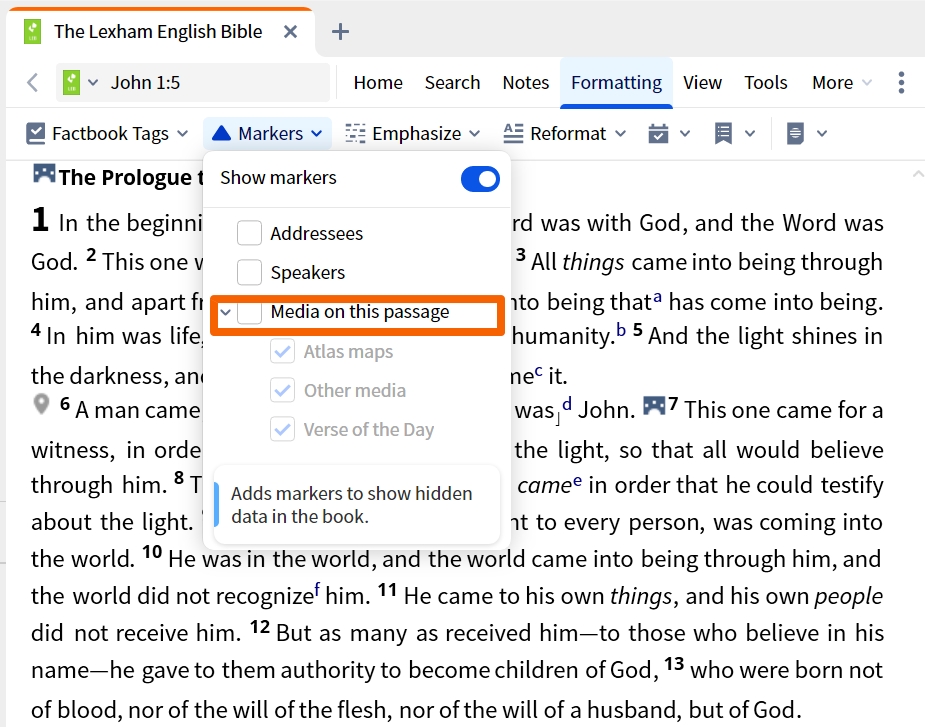
Task: Check the Addressees checkbox
Action: 250,233
